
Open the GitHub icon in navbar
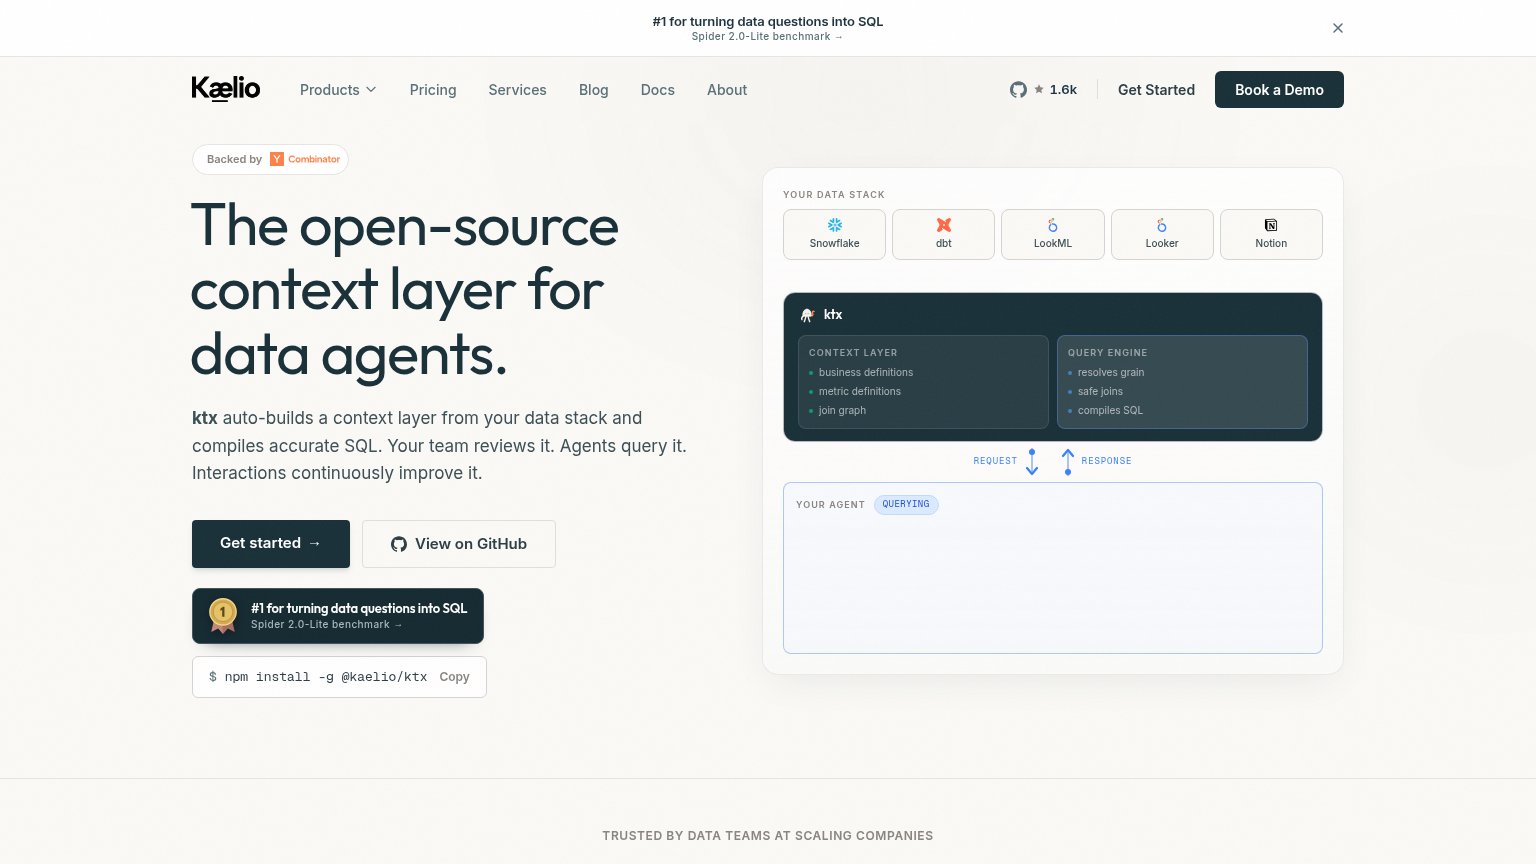point(1018,90)
